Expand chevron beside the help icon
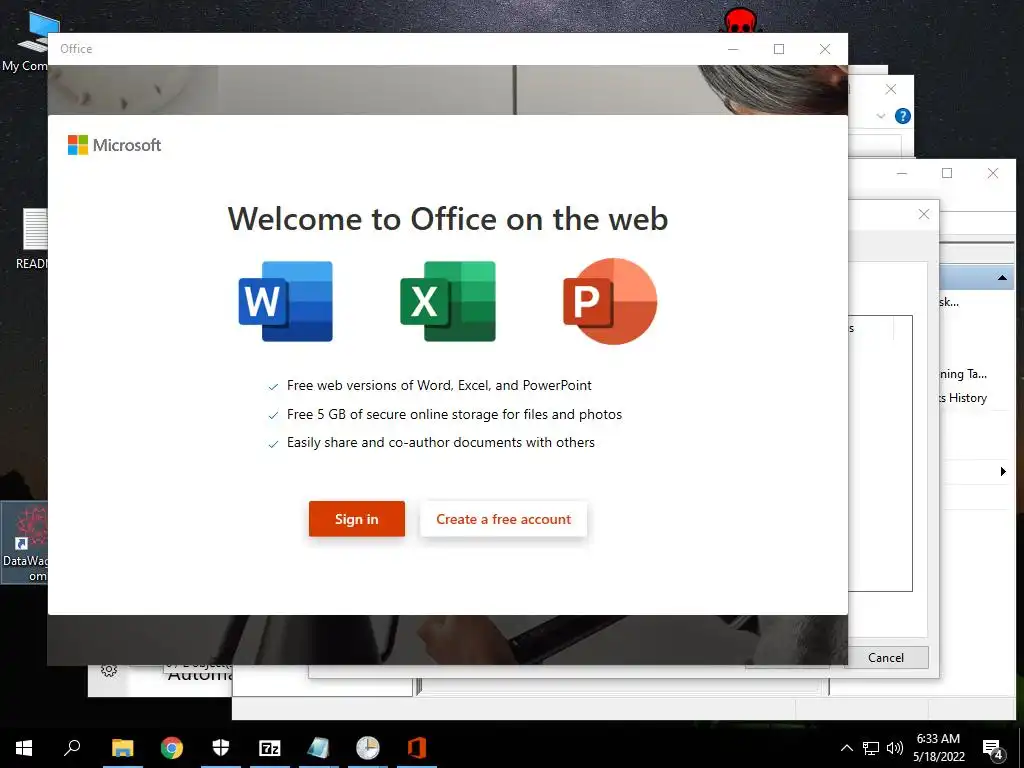 click(880, 116)
